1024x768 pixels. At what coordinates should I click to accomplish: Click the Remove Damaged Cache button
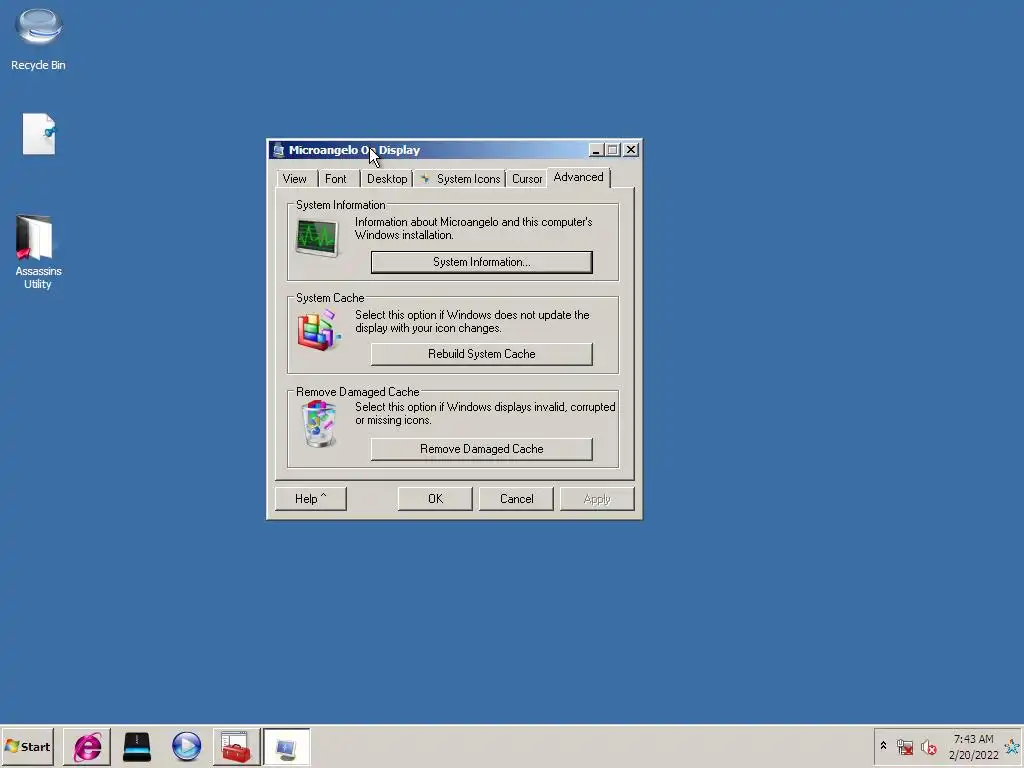tap(481, 449)
